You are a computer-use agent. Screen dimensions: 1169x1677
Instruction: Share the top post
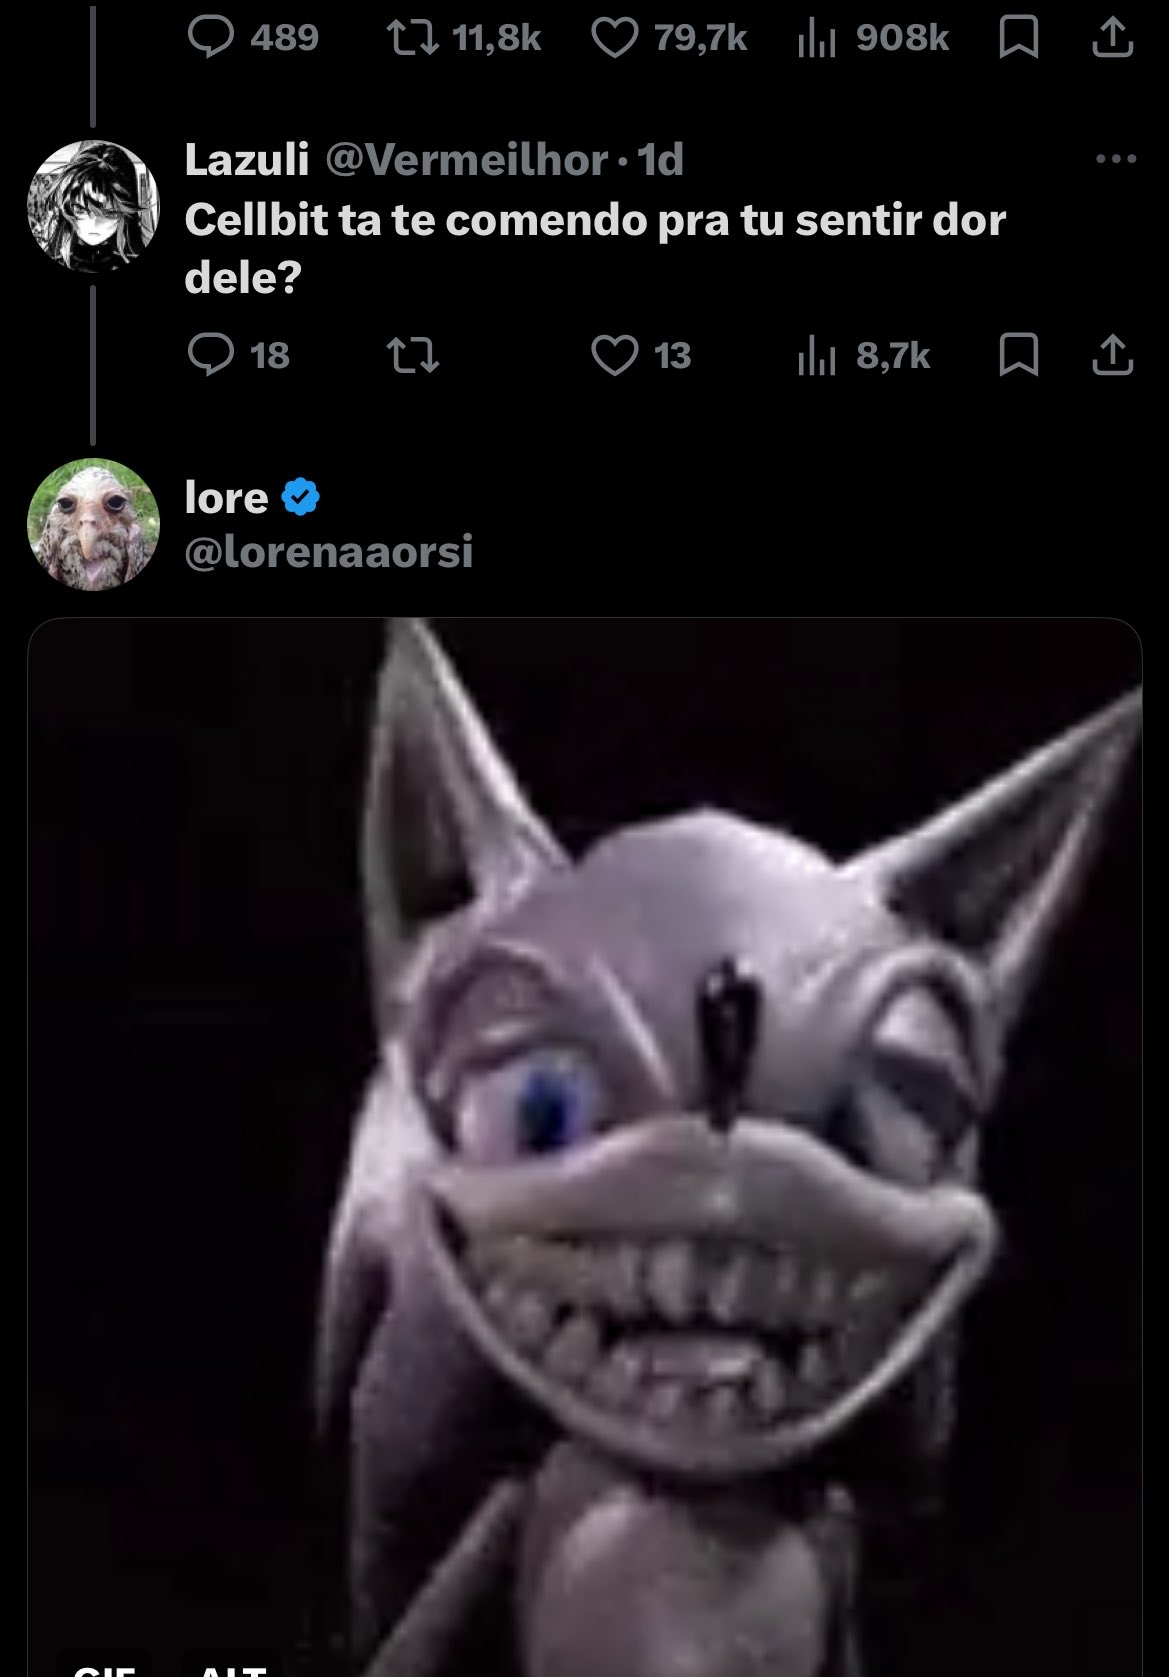pyautogui.click(x=1112, y=38)
